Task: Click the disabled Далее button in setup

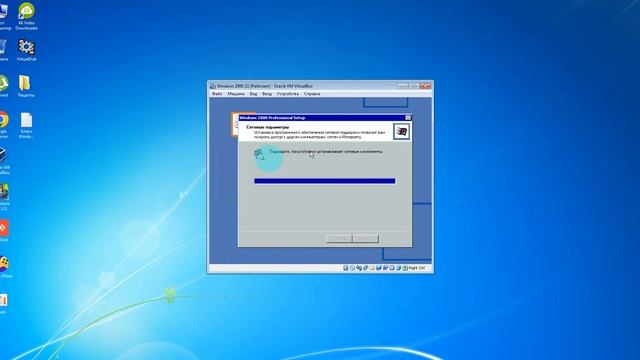Action: [x=365, y=238]
